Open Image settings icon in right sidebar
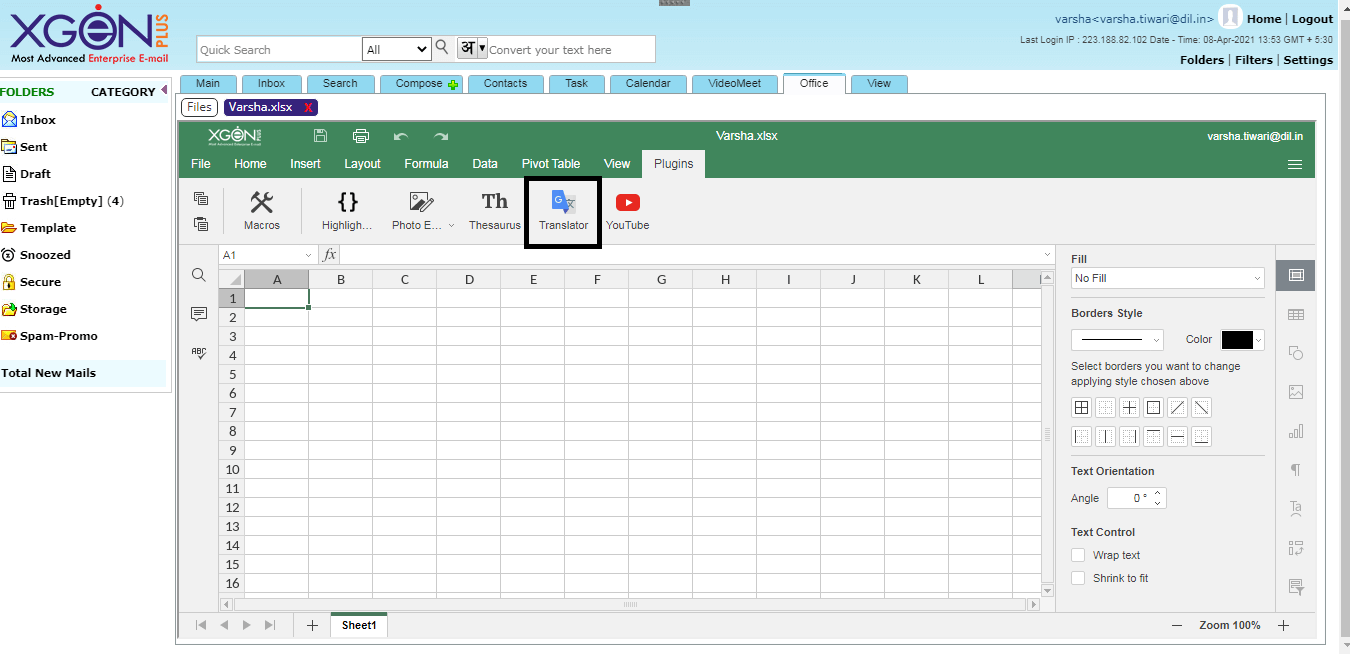The width and height of the screenshot is (1350, 657). click(x=1296, y=392)
